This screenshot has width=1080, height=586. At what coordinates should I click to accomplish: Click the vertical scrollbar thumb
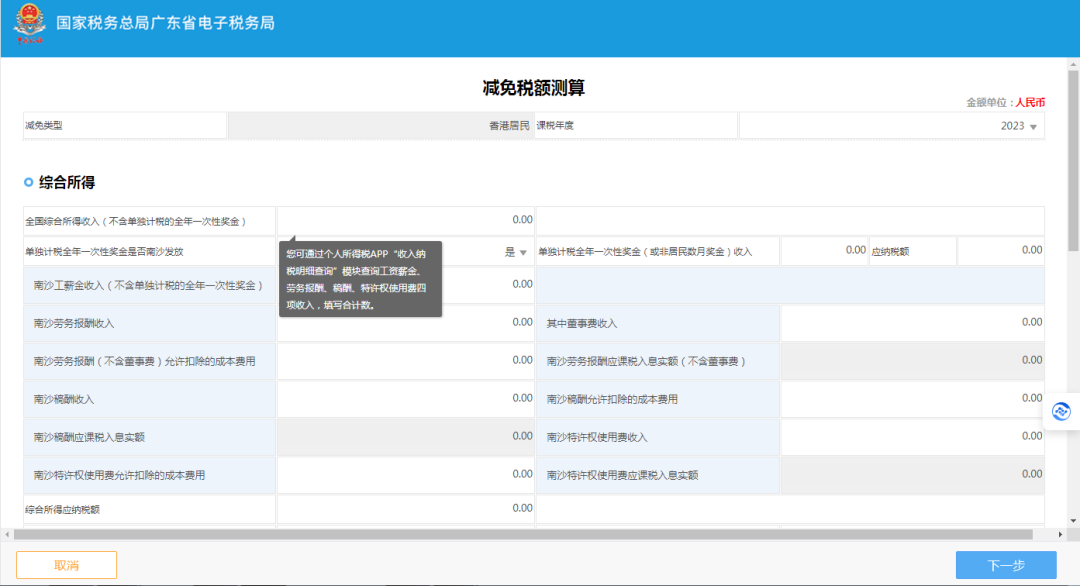(1073, 160)
